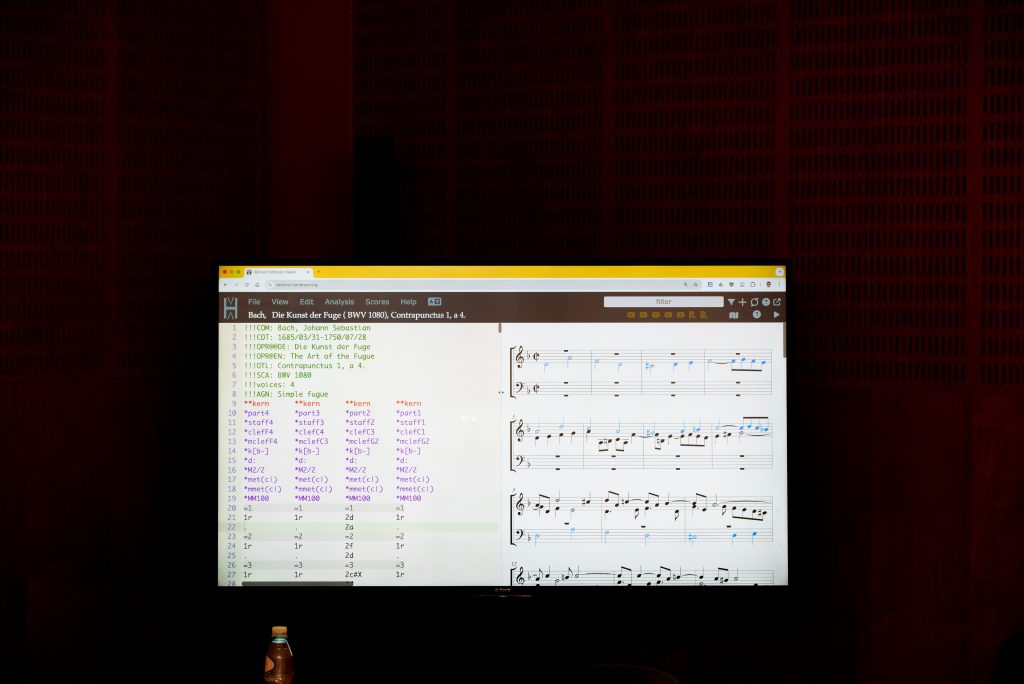Click line number 20 in the gutter
The image size is (1024, 684).
click(231, 508)
